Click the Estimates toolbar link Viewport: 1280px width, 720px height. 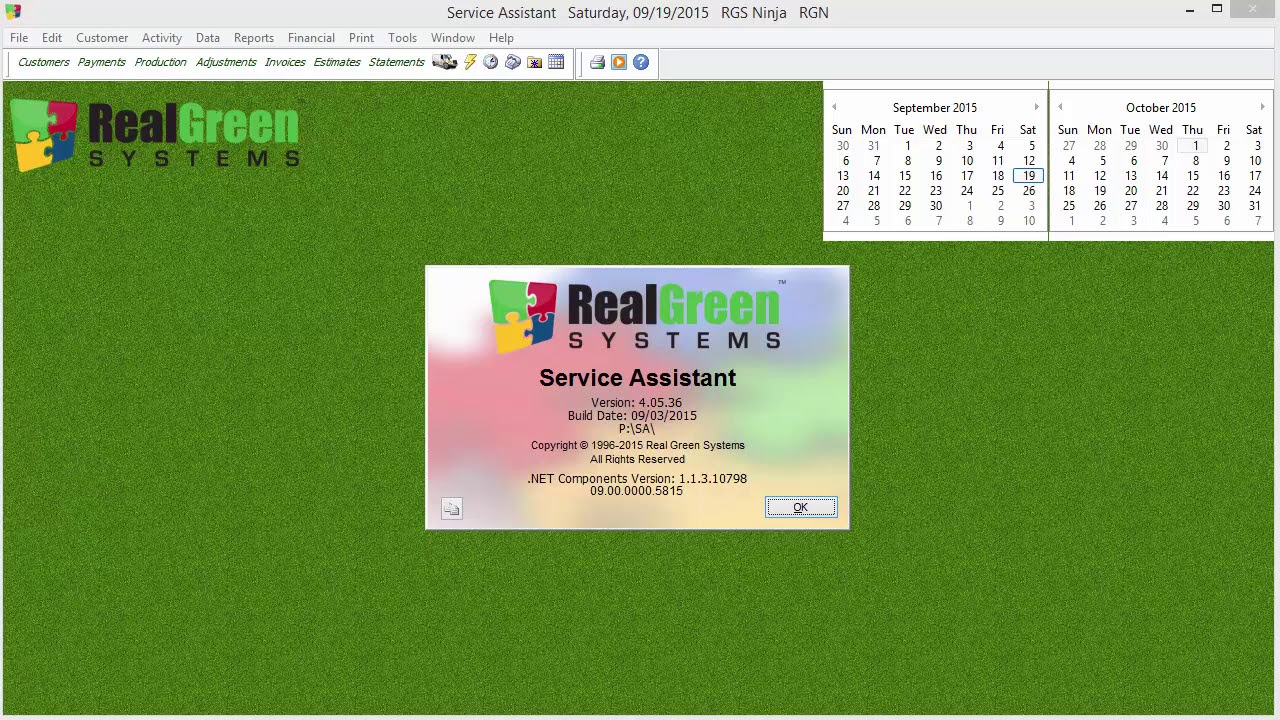point(337,62)
